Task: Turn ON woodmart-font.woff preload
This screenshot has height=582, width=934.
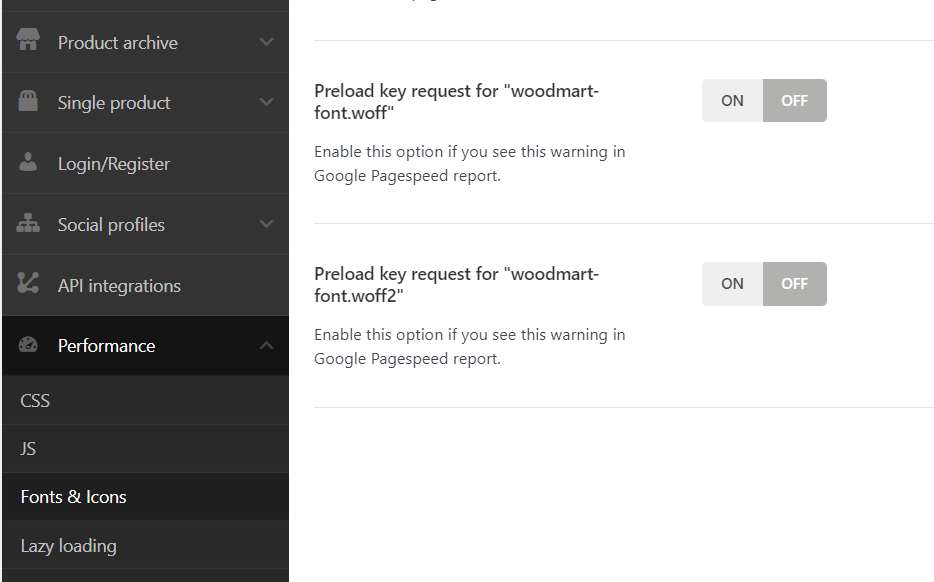Action: pos(732,101)
